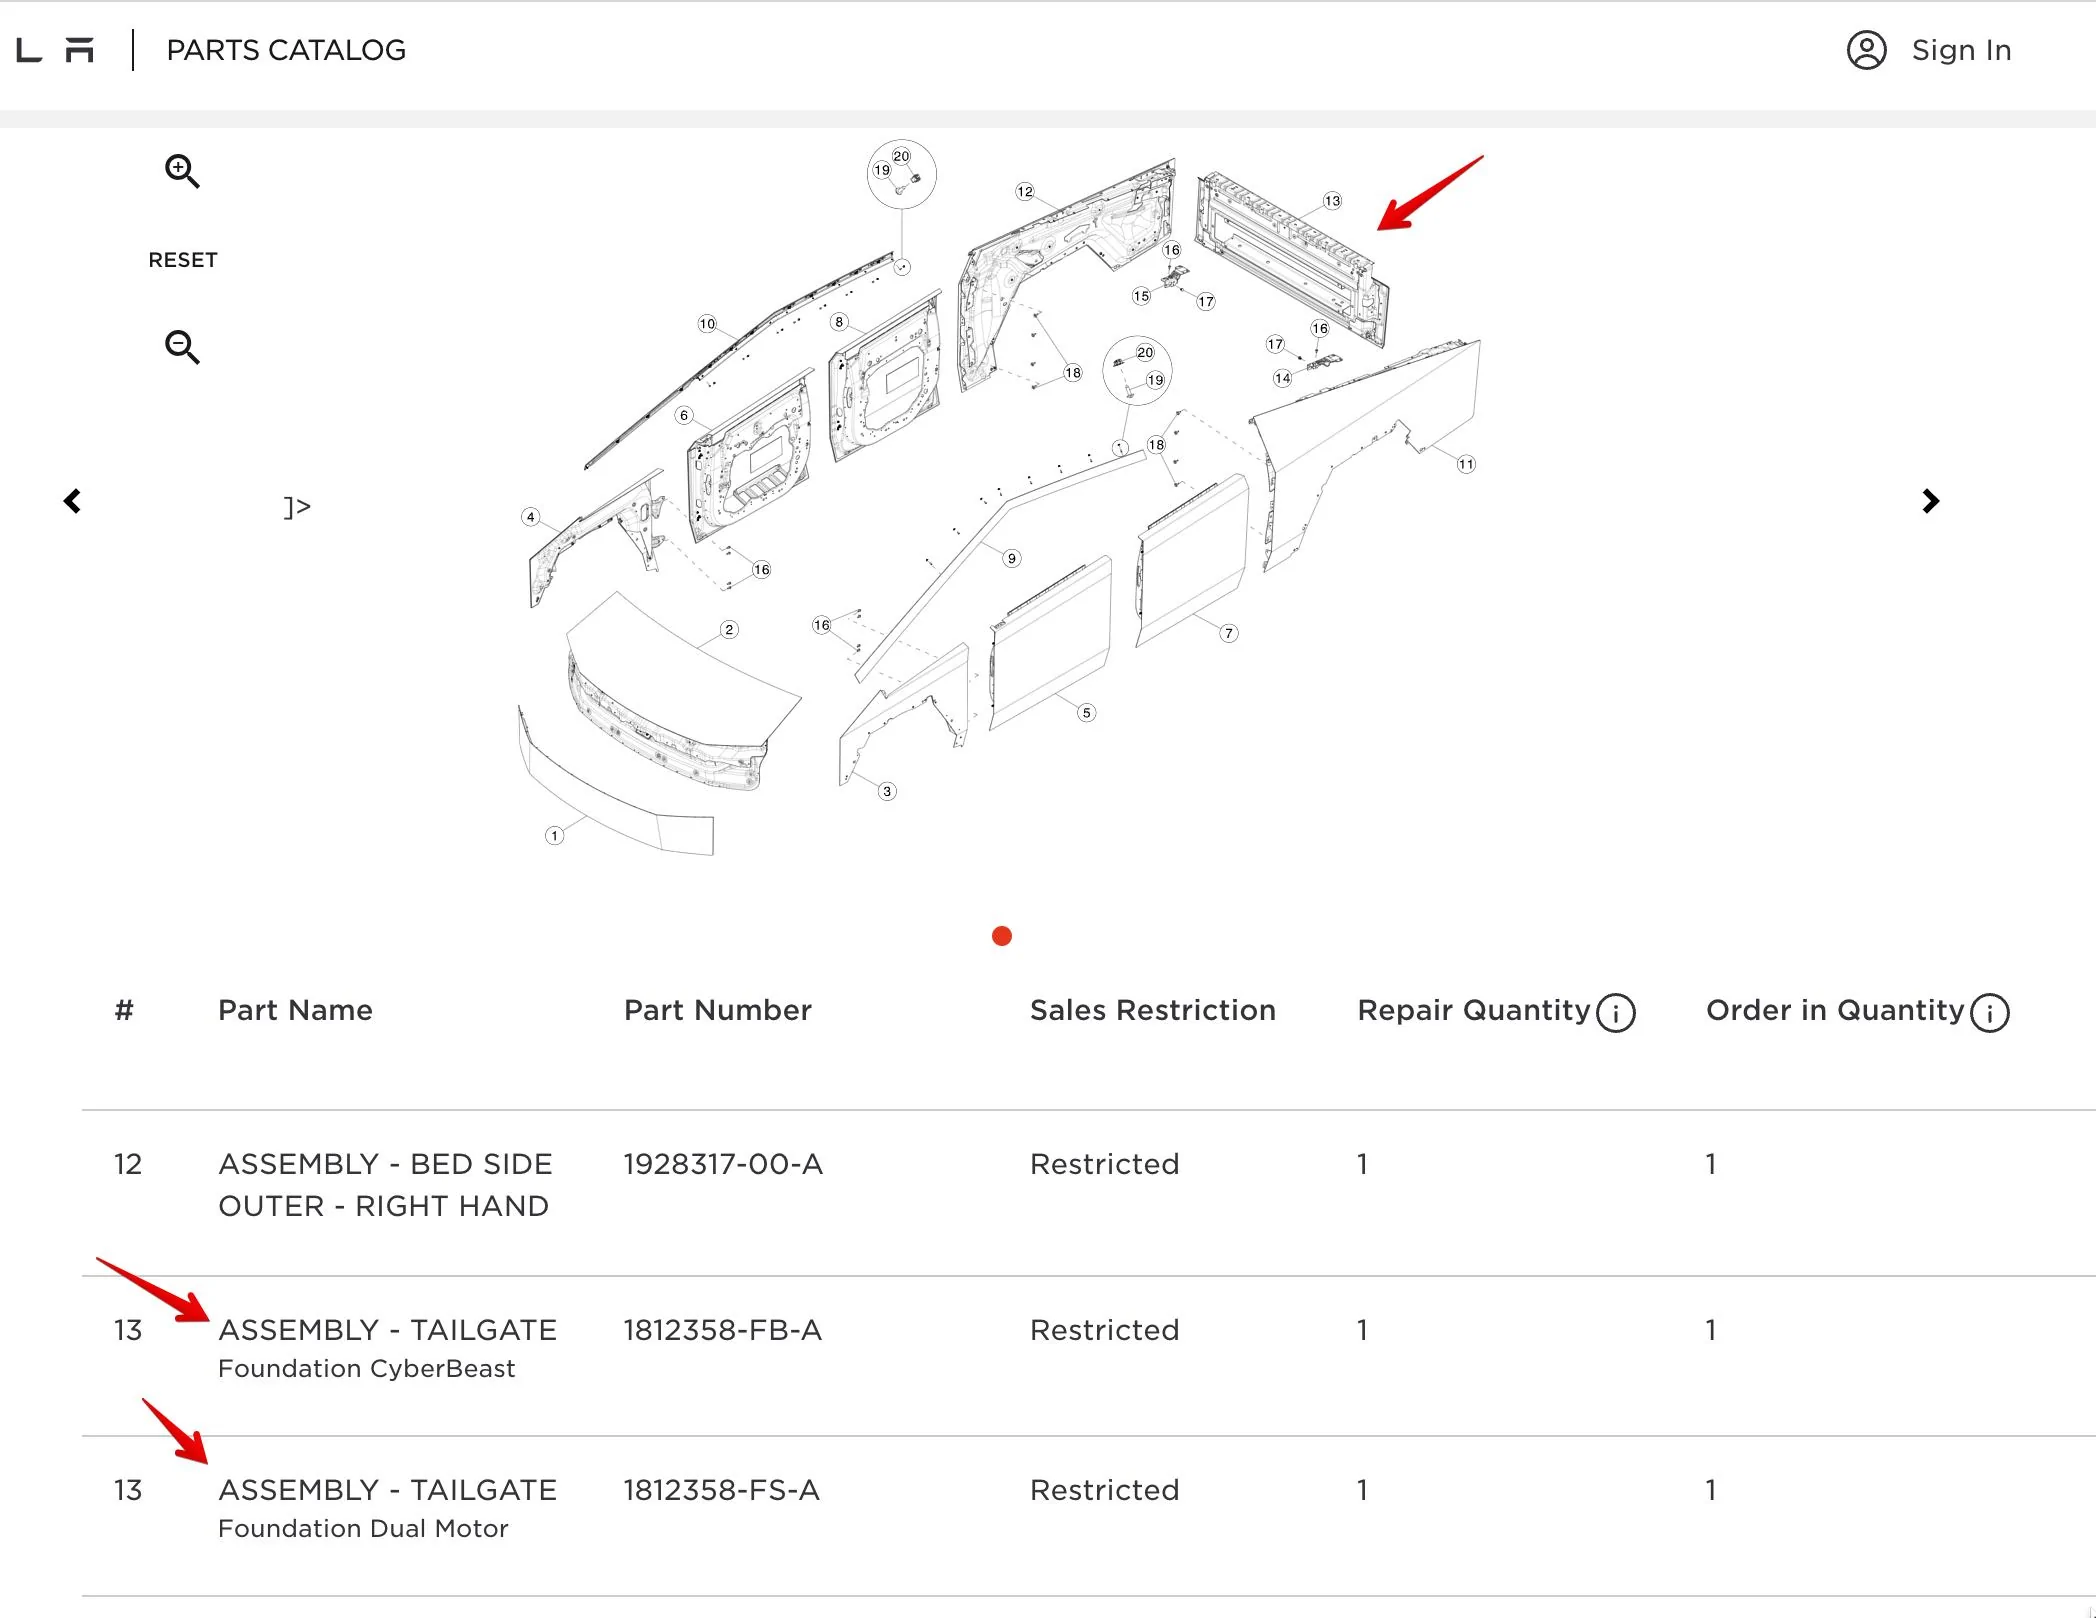Select callout 2 hood label in the diagram

point(729,629)
